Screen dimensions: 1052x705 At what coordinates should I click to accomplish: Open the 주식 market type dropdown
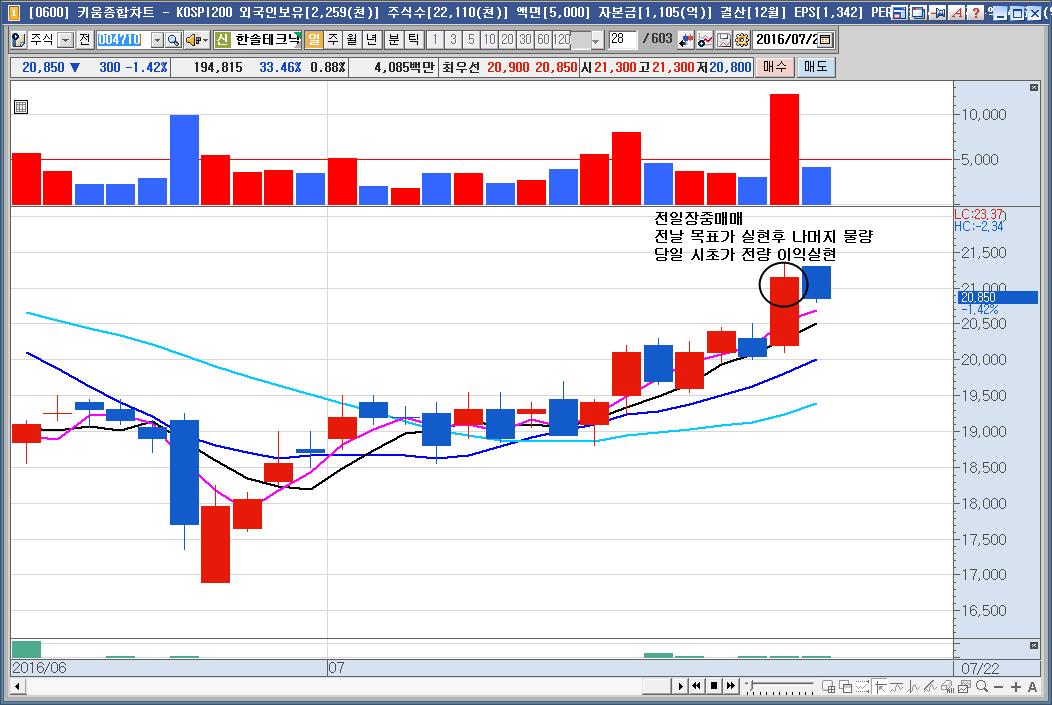65,40
